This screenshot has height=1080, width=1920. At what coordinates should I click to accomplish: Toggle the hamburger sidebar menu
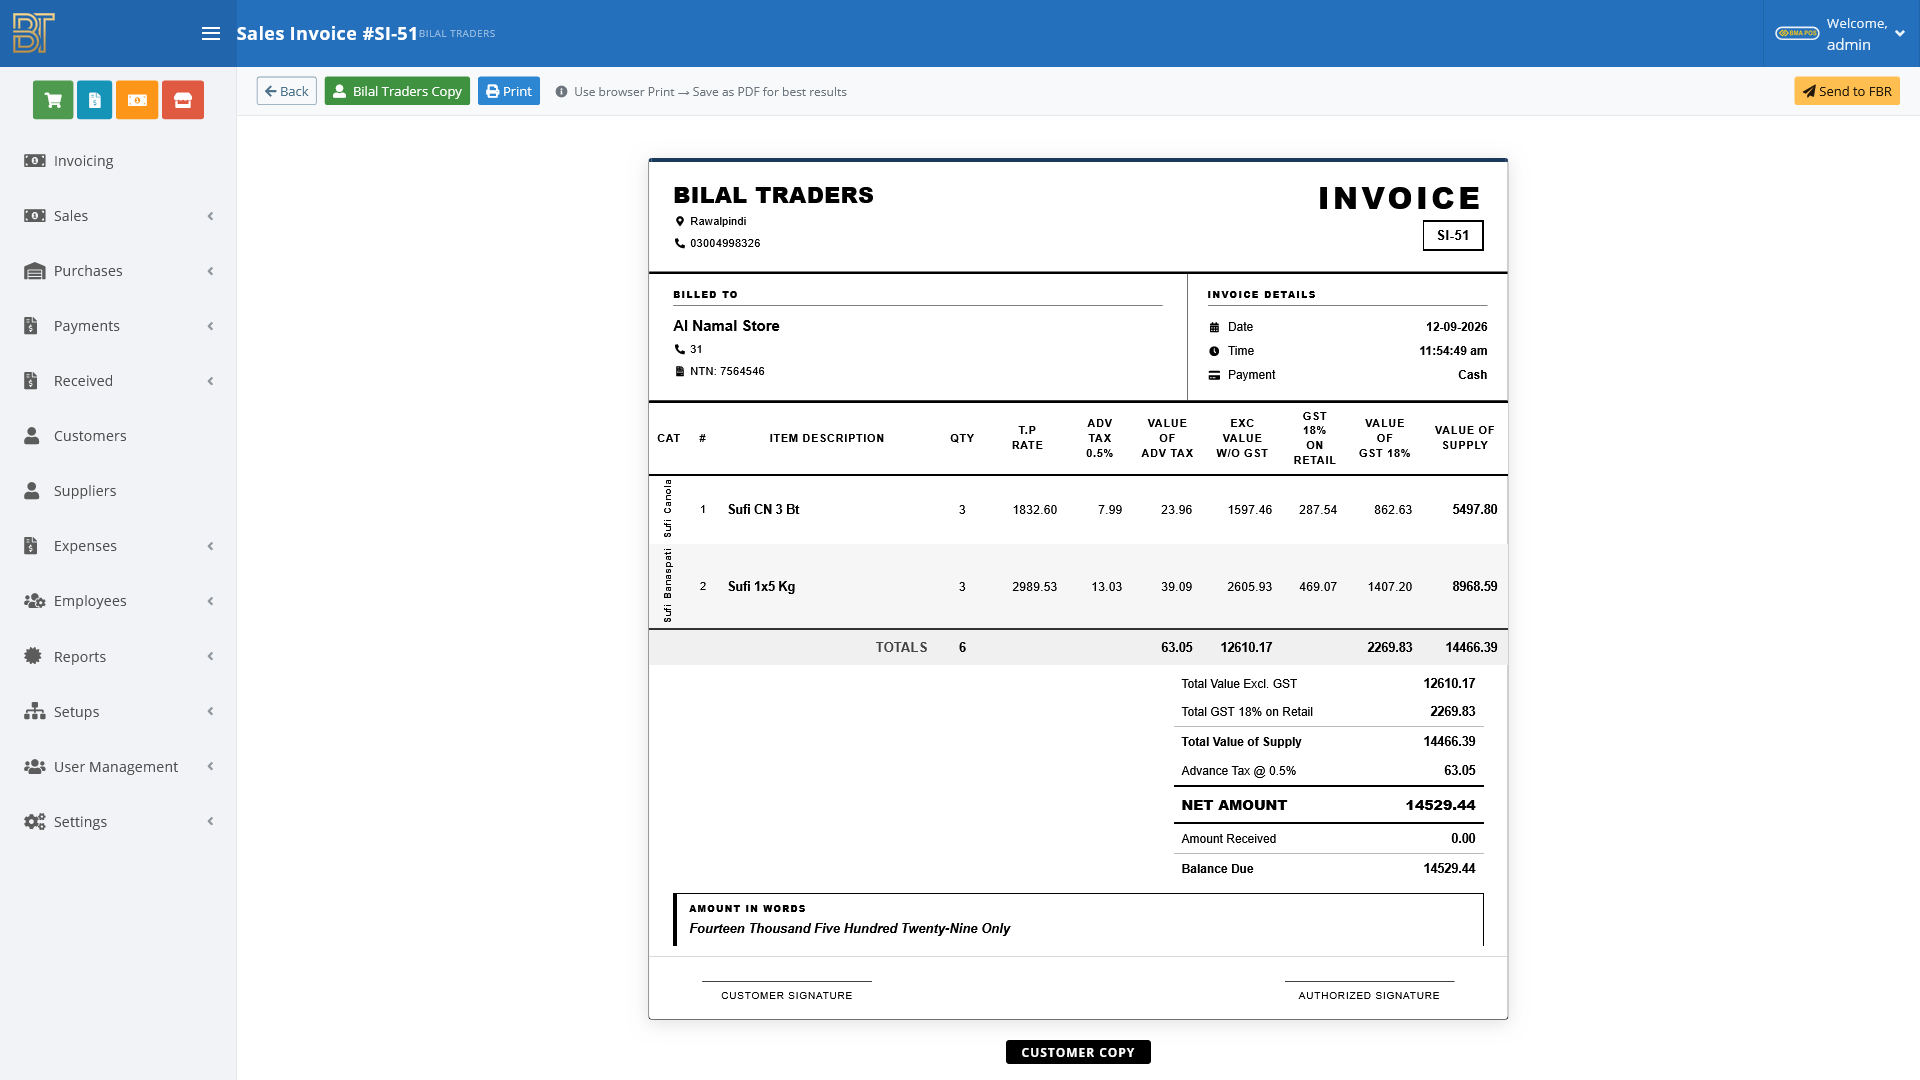tap(210, 33)
